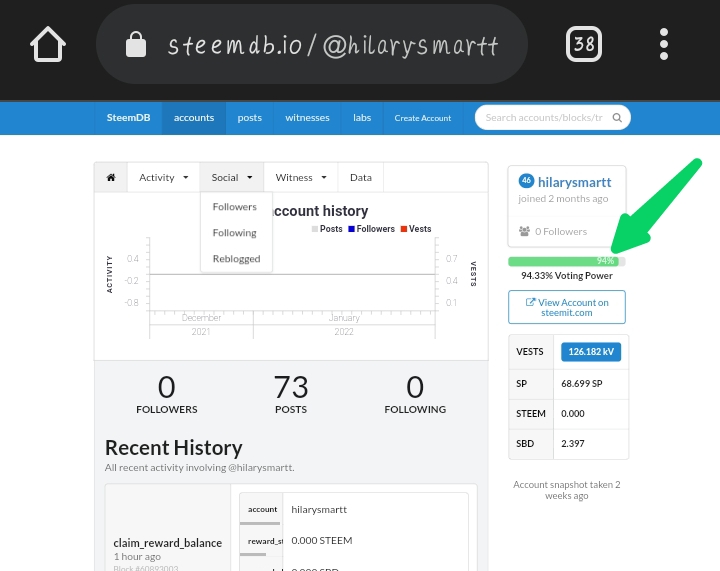Click the Vests legend swatch

404,229
